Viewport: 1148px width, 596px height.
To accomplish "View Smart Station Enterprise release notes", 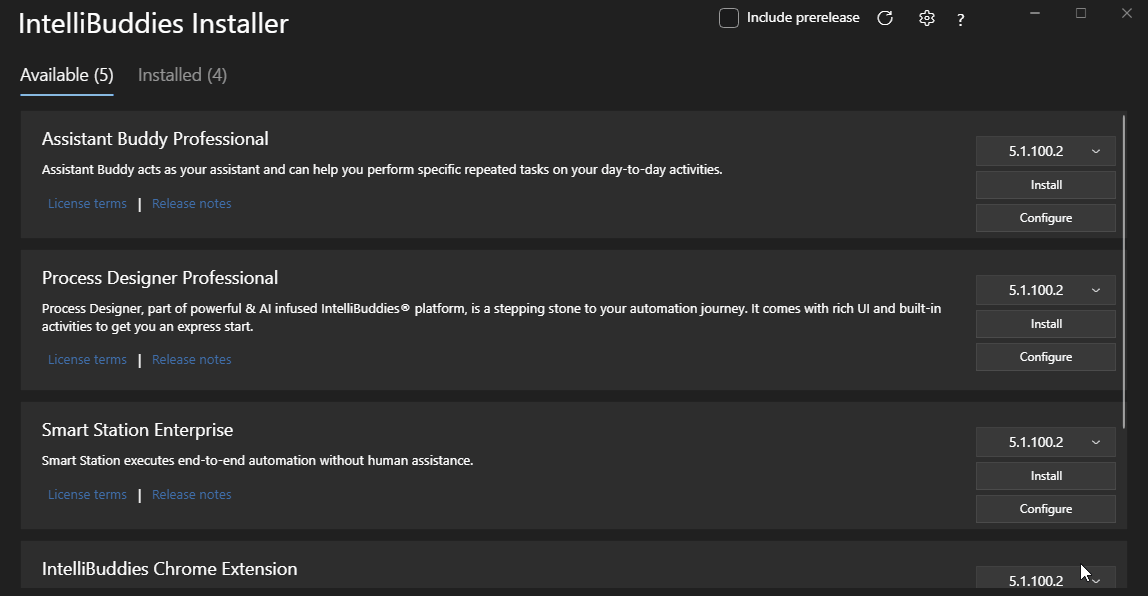I will coord(191,494).
